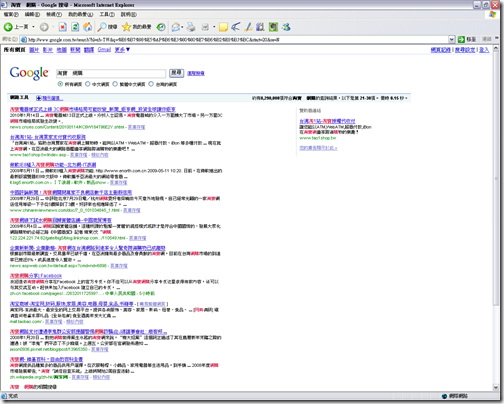Select the last radio button under search box
The image size is (504, 404).
tap(151, 84)
